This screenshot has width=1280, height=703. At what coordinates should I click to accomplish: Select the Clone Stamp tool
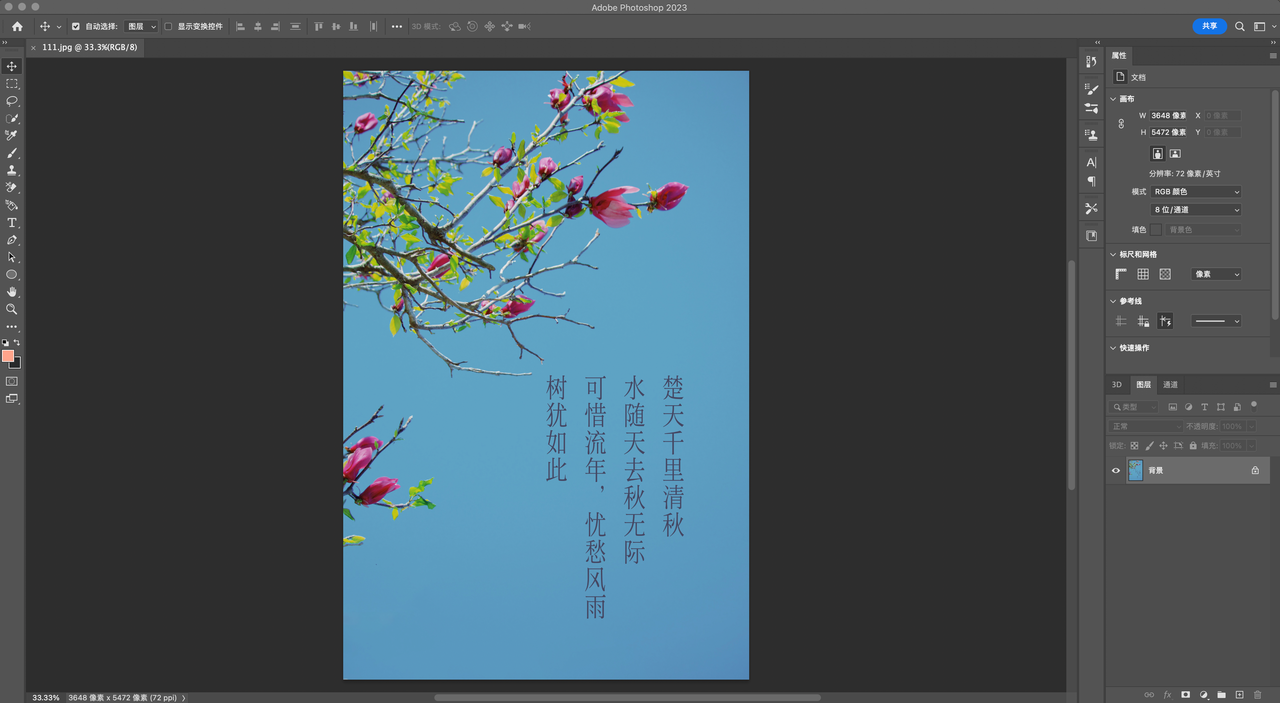pos(12,170)
